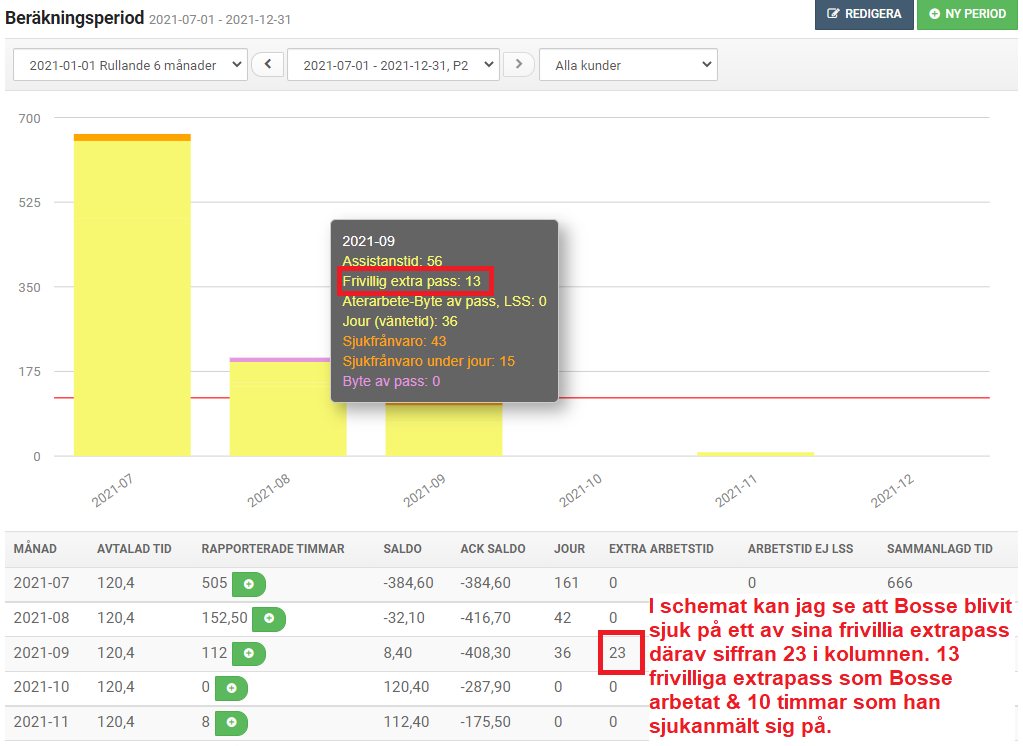Viewport: 1023px width, 746px height.
Task: Create new period with NY PERIOD
Action: pyautogui.click(x=968, y=14)
